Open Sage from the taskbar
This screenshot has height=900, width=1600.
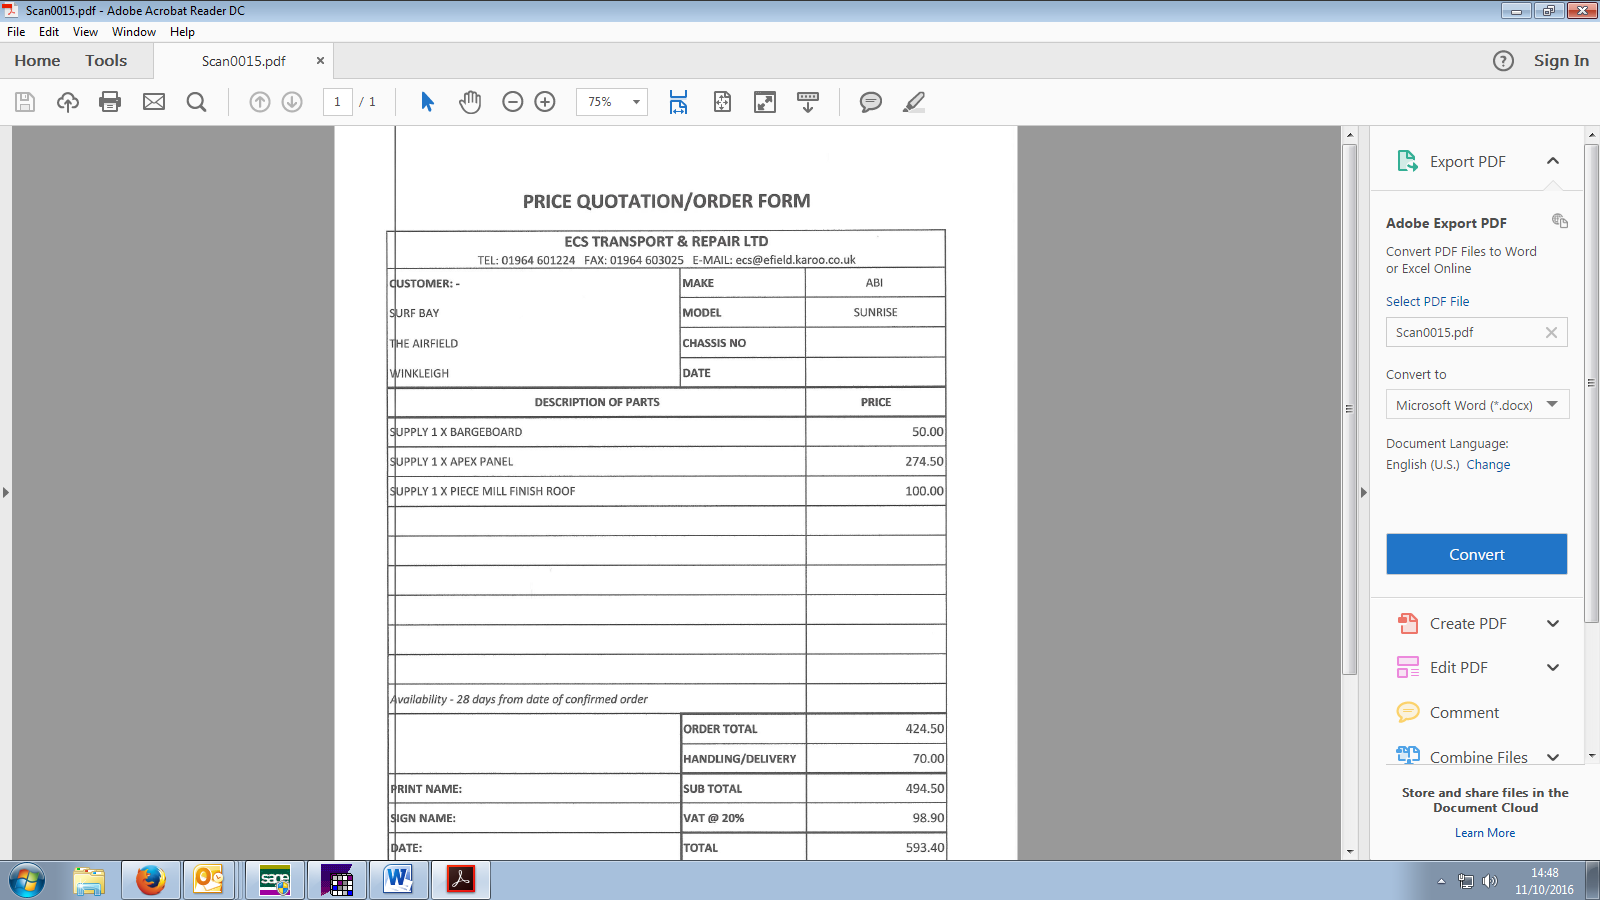click(x=275, y=881)
